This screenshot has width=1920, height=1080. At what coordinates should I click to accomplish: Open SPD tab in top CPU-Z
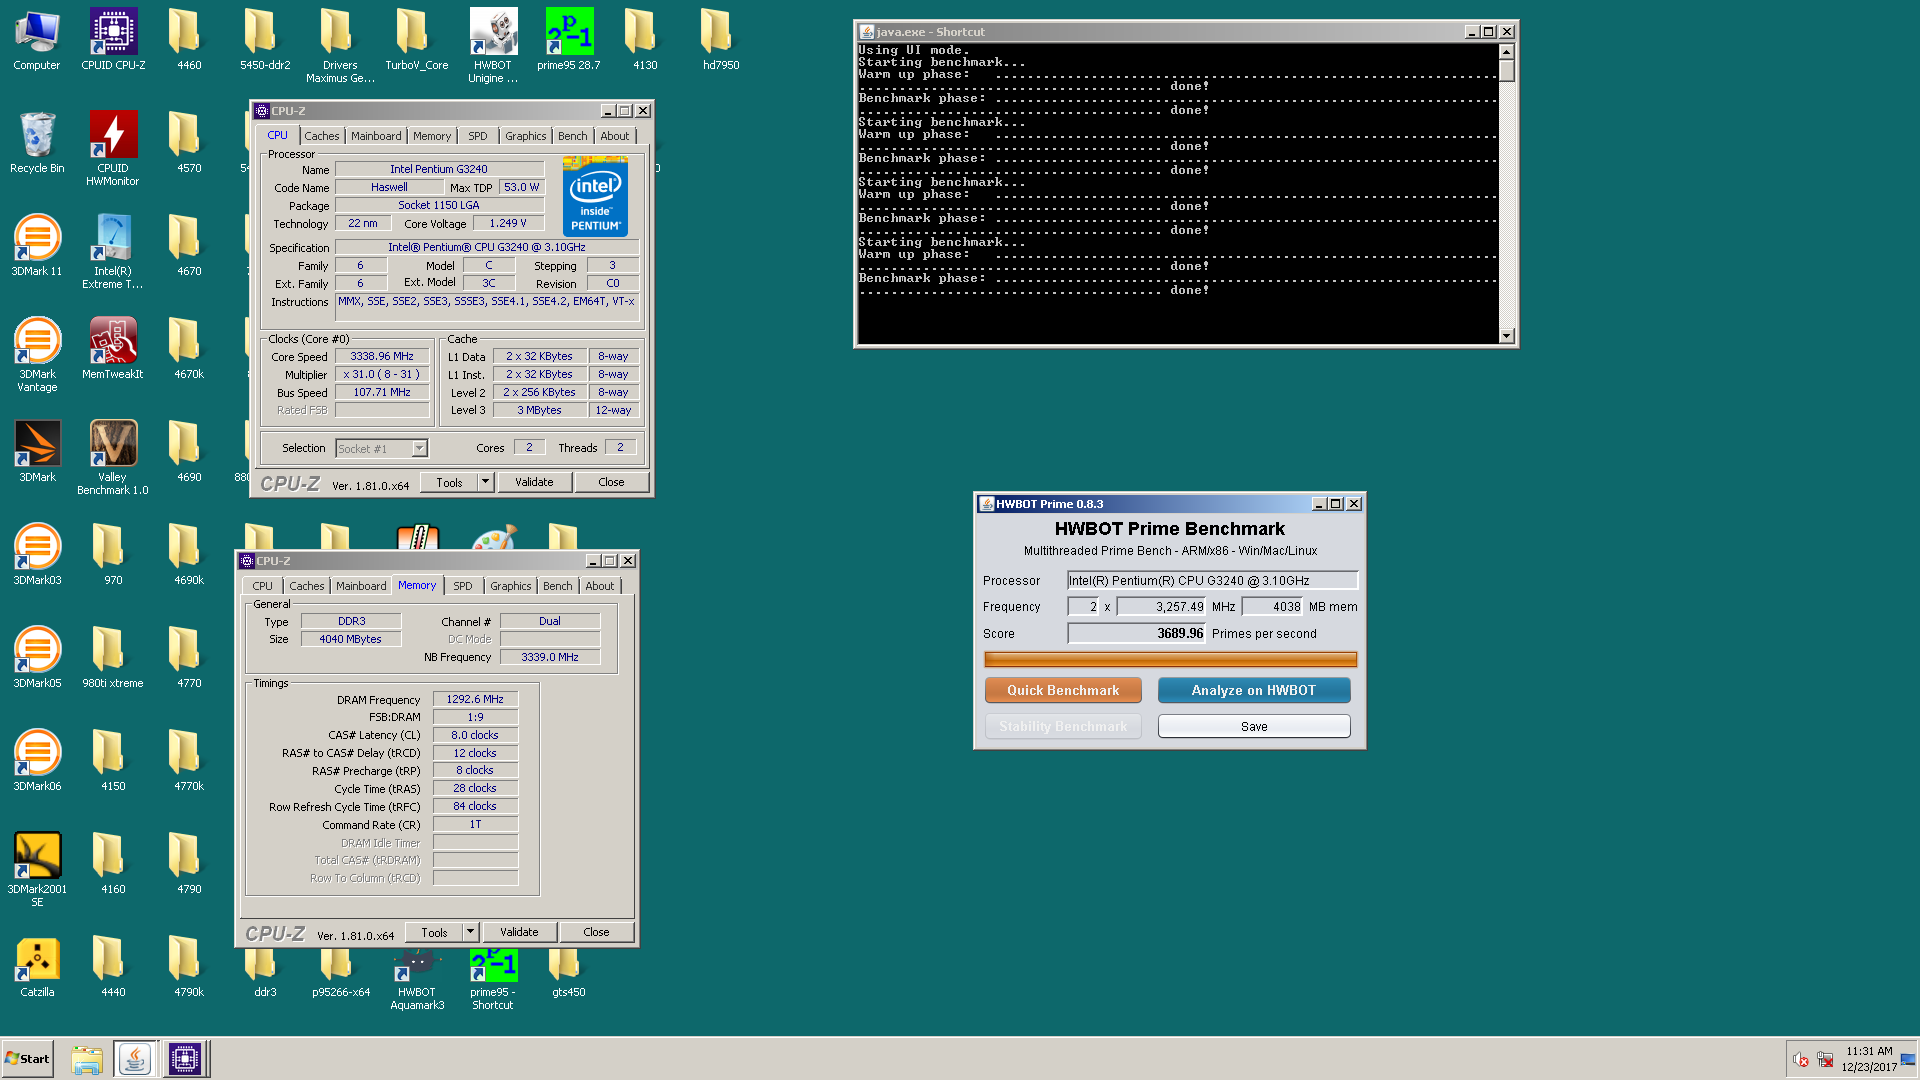tap(478, 136)
